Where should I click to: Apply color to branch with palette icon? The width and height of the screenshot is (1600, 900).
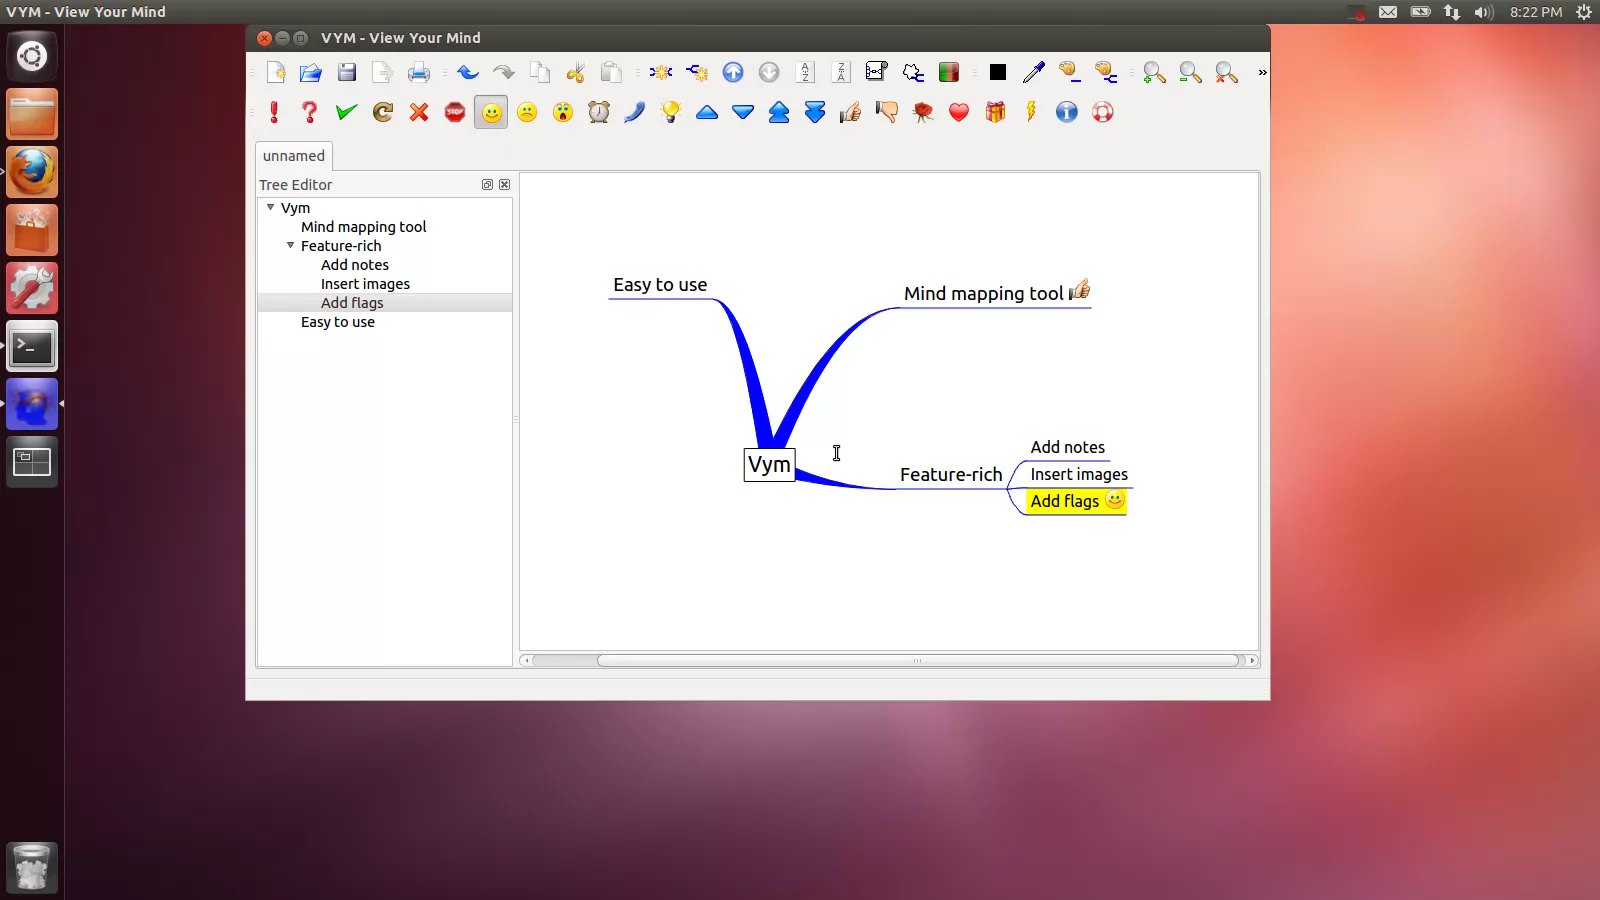click(x=1069, y=72)
